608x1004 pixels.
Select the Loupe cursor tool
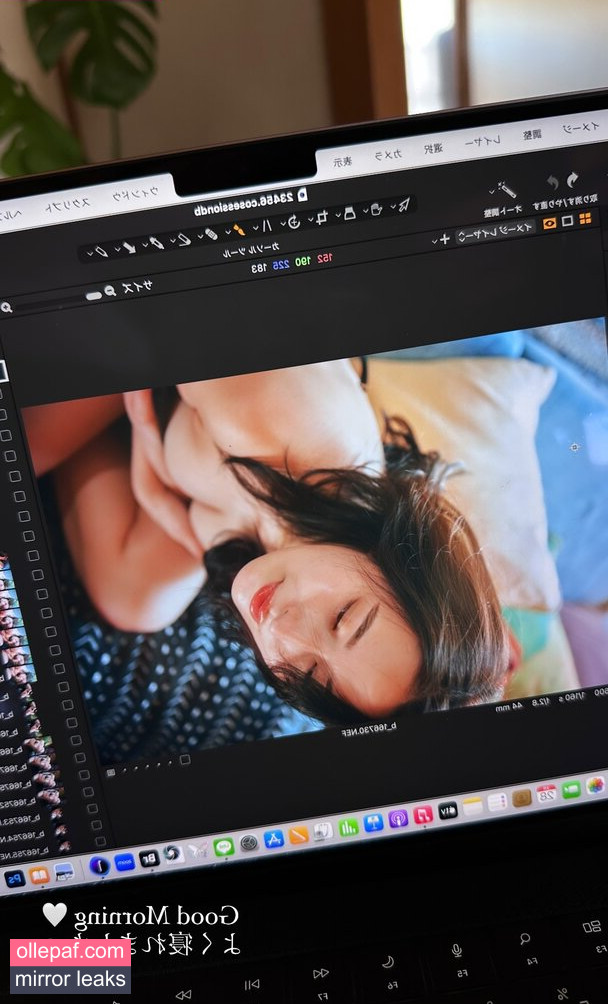pos(349,213)
